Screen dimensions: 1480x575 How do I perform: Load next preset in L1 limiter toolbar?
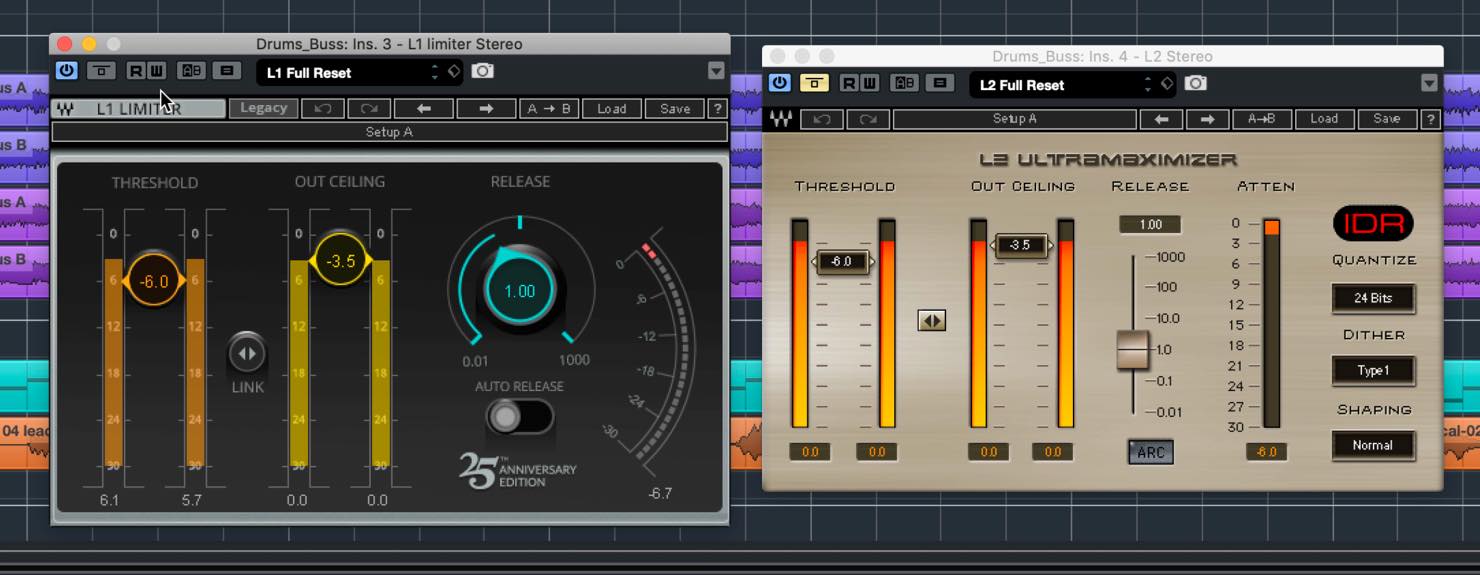click(x=486, y=108)
